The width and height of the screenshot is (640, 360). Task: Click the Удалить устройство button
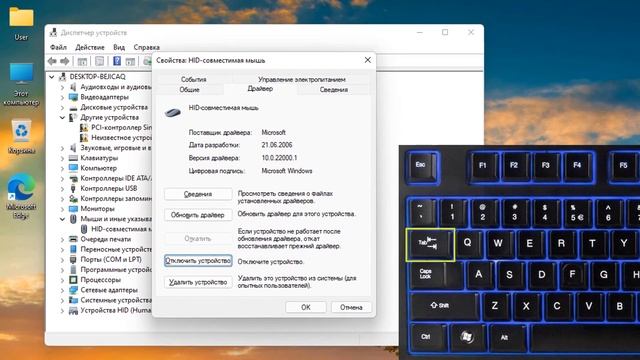[x=198, y=282]
